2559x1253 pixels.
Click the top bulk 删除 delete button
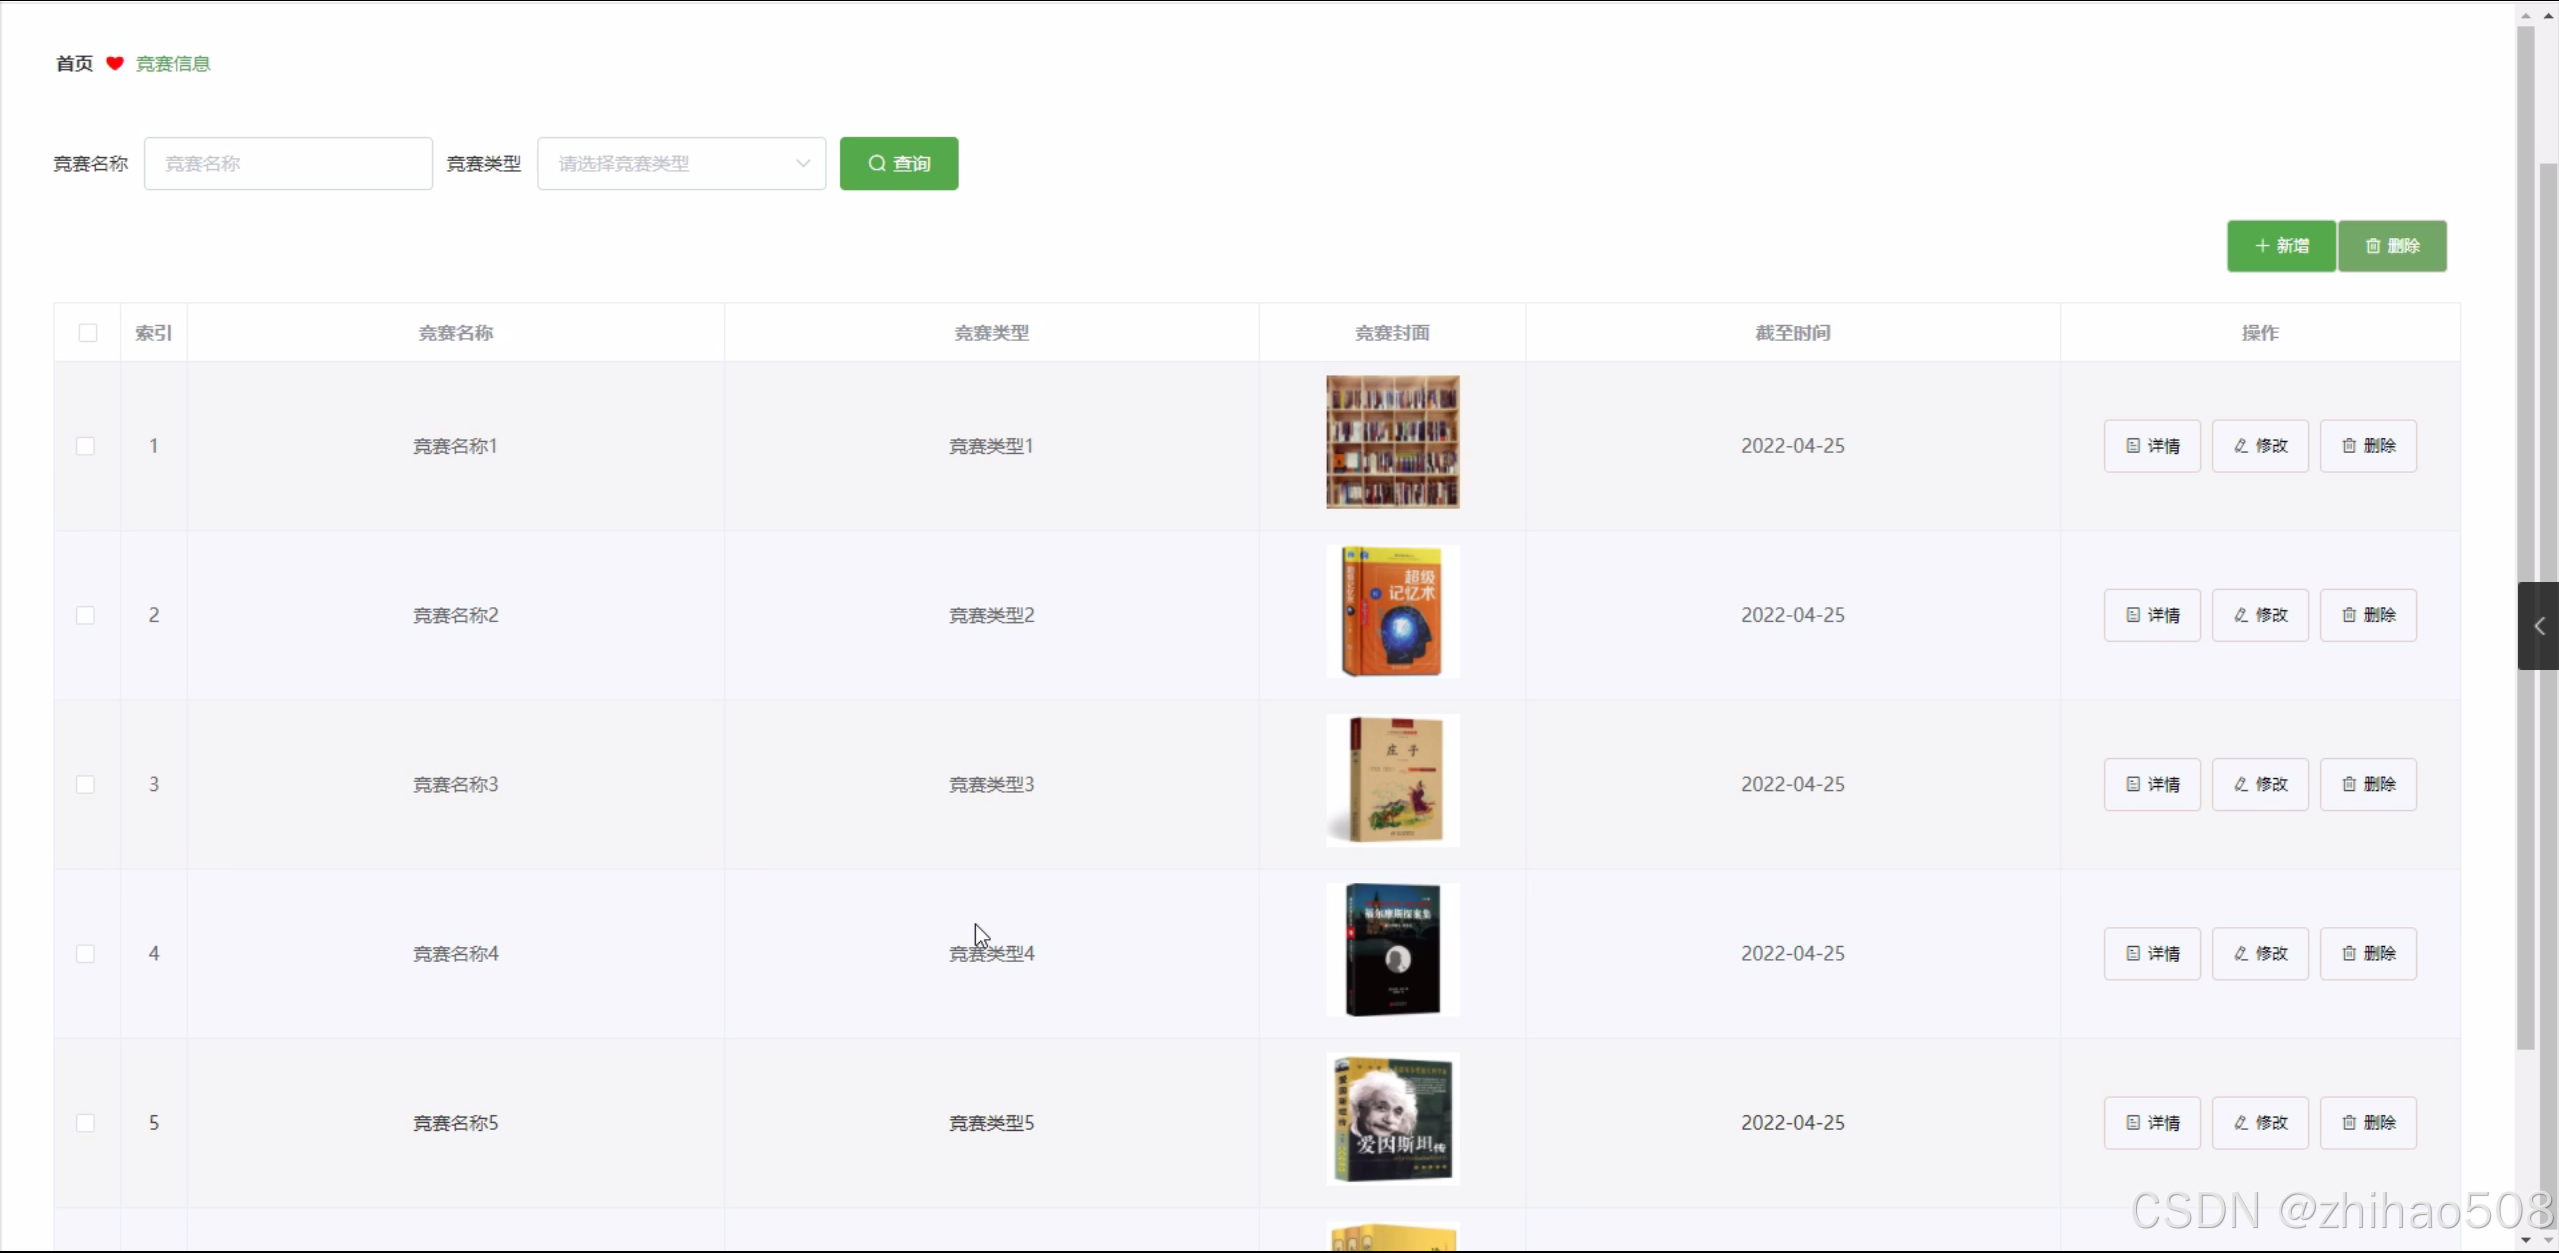tap(2391, 246)
